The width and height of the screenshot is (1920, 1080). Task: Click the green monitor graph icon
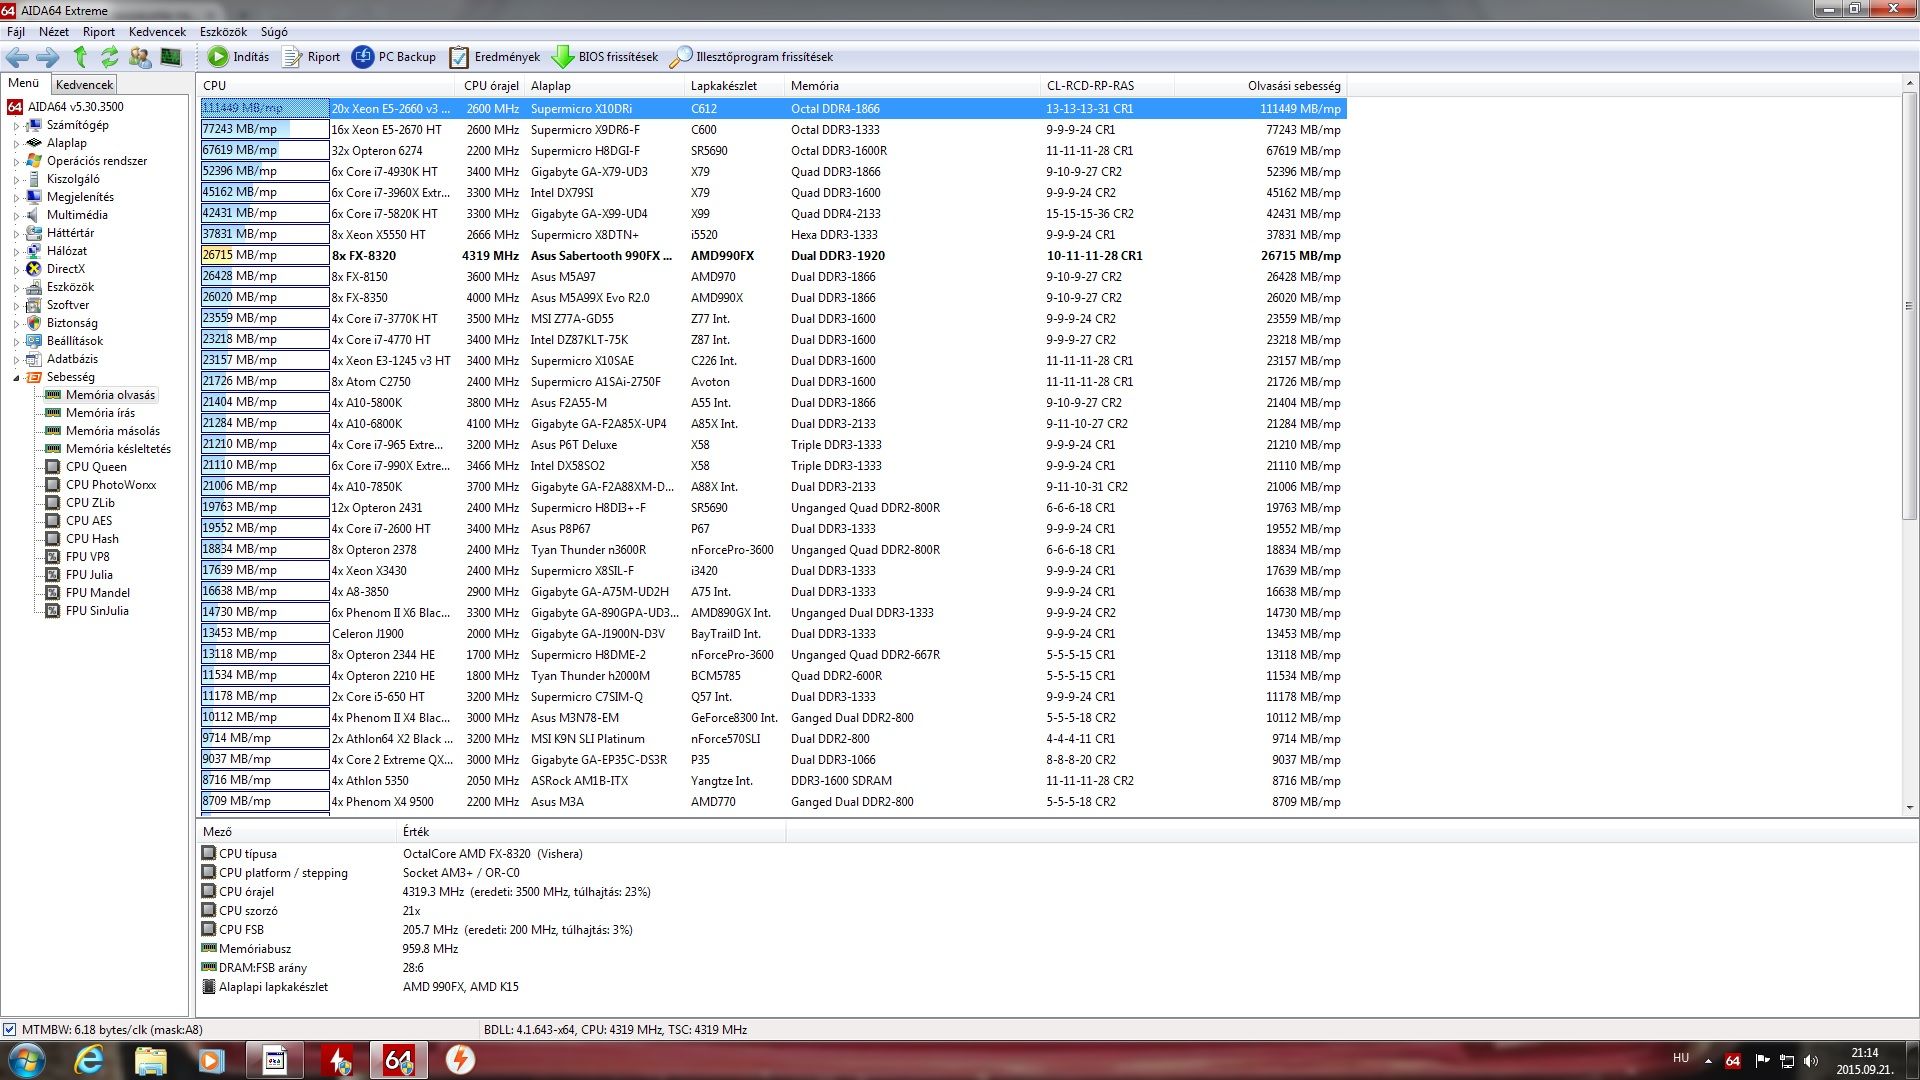click(x=171, y=57)
